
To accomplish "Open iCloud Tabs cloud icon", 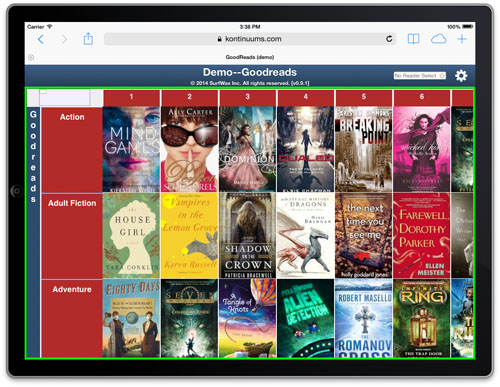I will 439,39.
